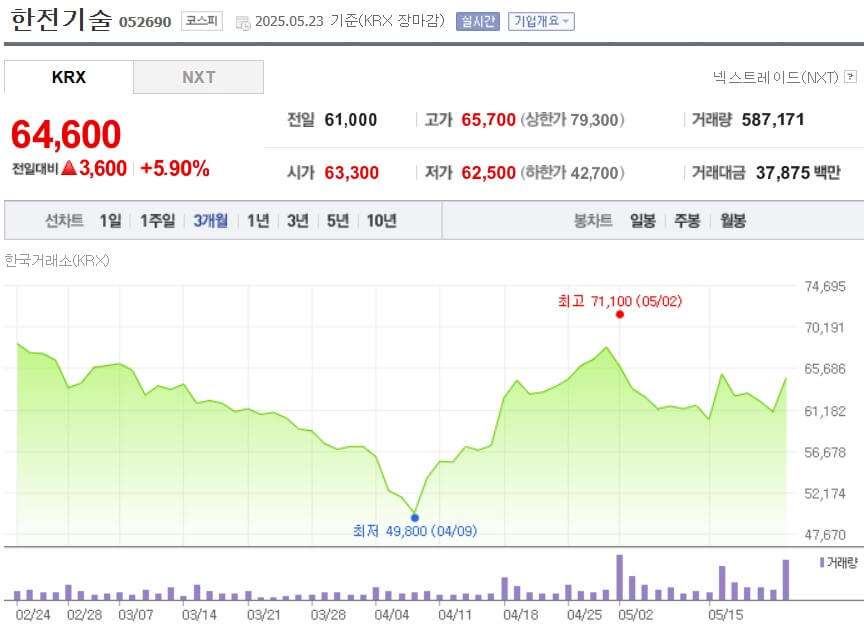Click the 47,670 price axis label
The width and height of the screenshot is (864, 628).
[x=825, y=535]
